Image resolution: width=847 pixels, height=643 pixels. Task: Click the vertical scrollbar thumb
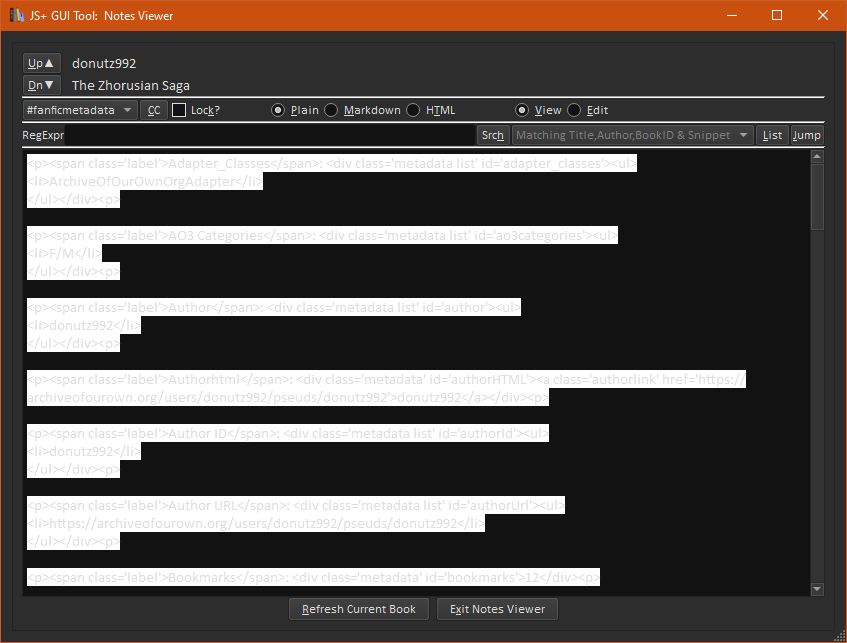[x=817, y=197]
